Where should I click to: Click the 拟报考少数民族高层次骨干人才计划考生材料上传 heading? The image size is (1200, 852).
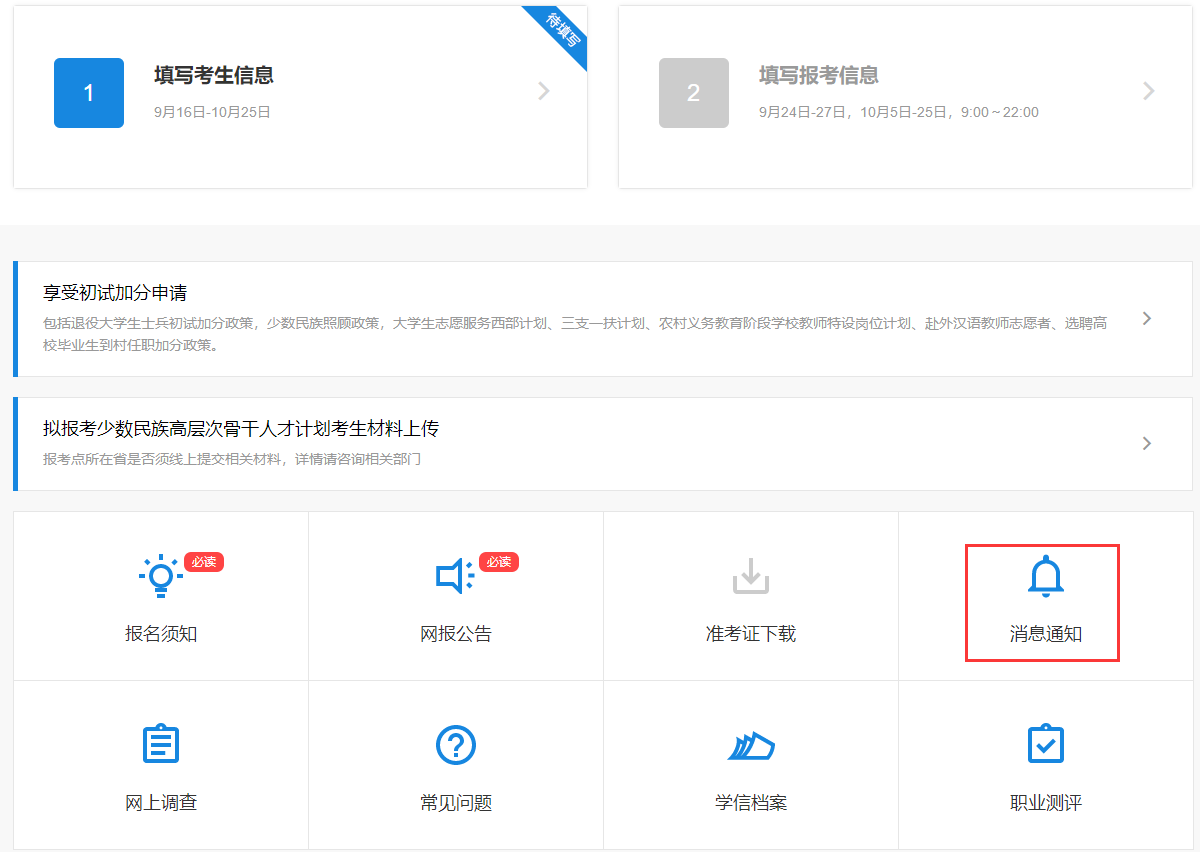[x=241, y=429]
